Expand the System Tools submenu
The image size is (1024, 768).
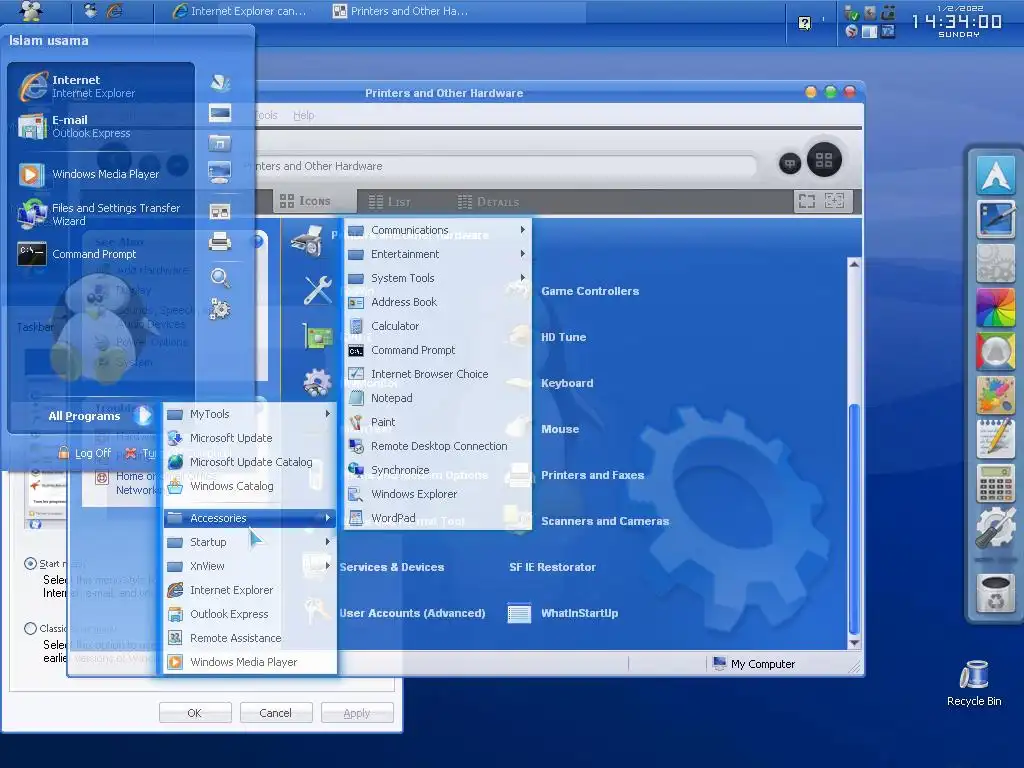click(438, 278)
